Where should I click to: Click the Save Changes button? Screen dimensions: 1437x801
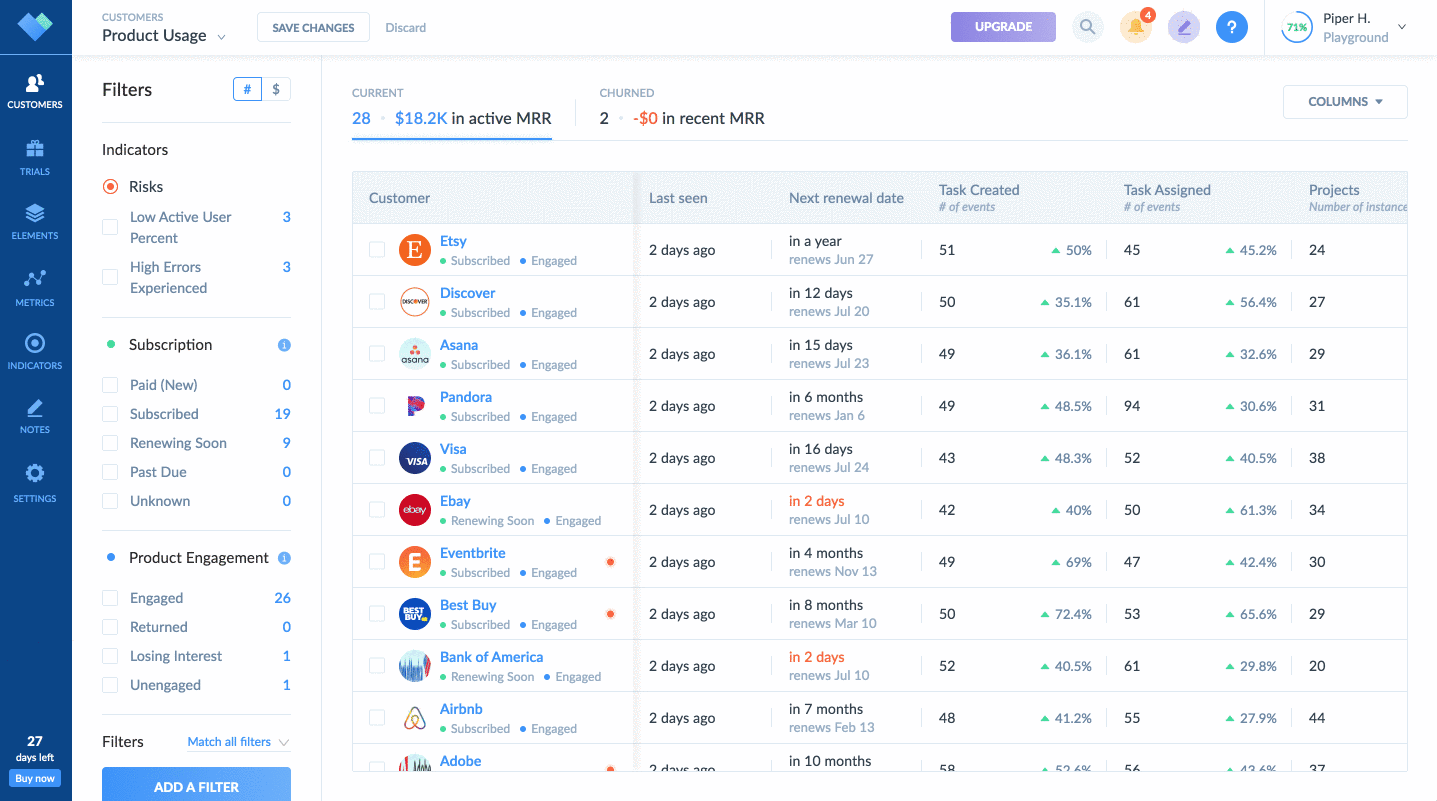pos(313,28)
